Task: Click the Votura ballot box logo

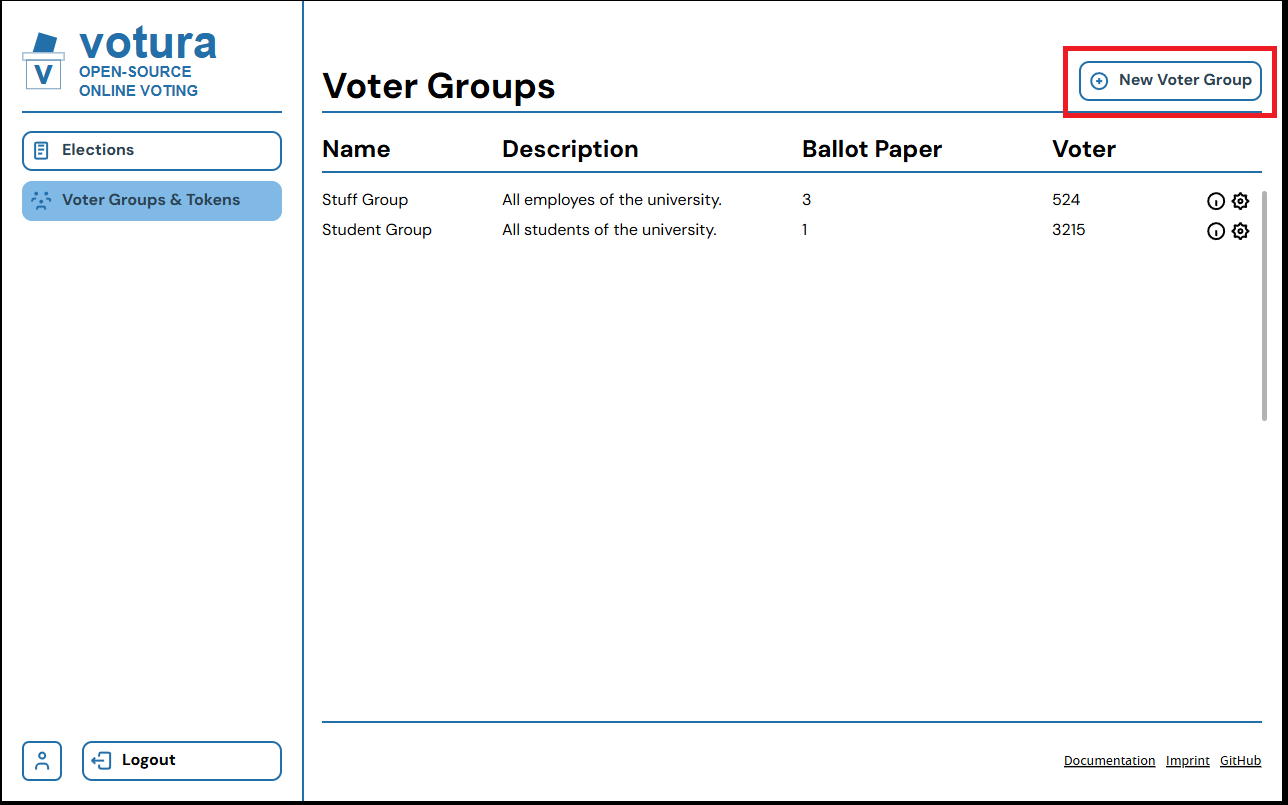Action: coord(43,61)
